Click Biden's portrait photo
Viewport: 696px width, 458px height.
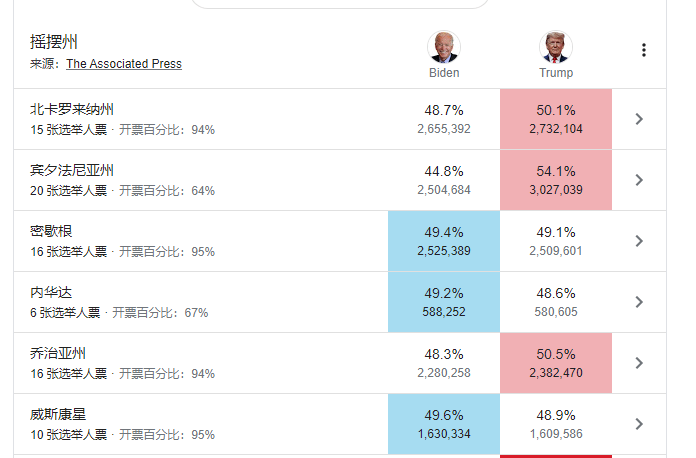444,47
